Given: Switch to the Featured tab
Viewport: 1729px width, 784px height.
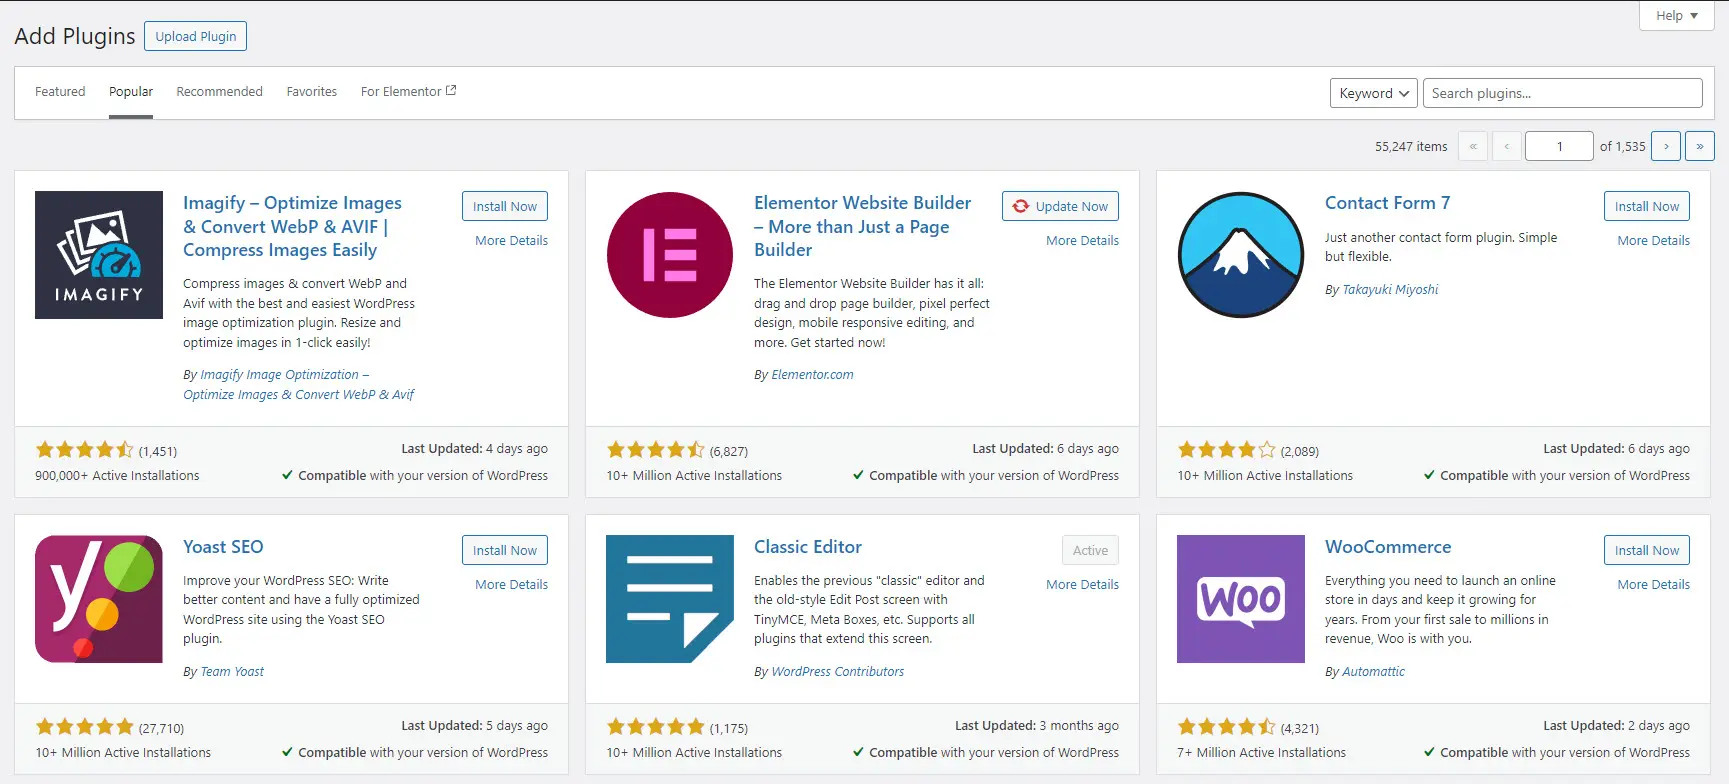Looking at the screenshot, I should pyautogui.click(x=60, y=91).
